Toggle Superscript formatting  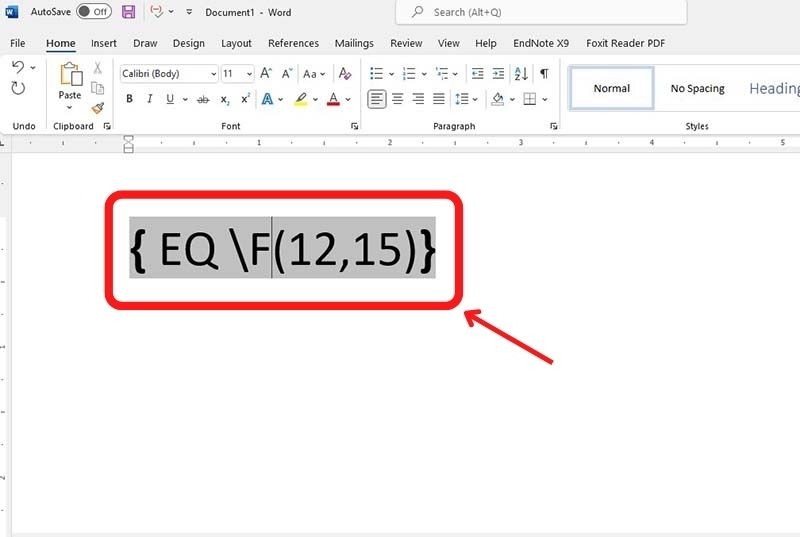(245, 98)
